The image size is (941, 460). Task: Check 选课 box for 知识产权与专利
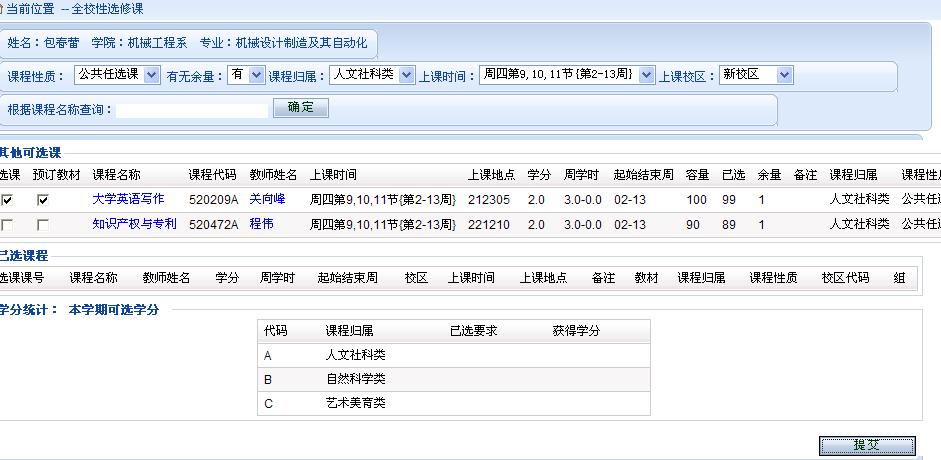coord(7,225)
